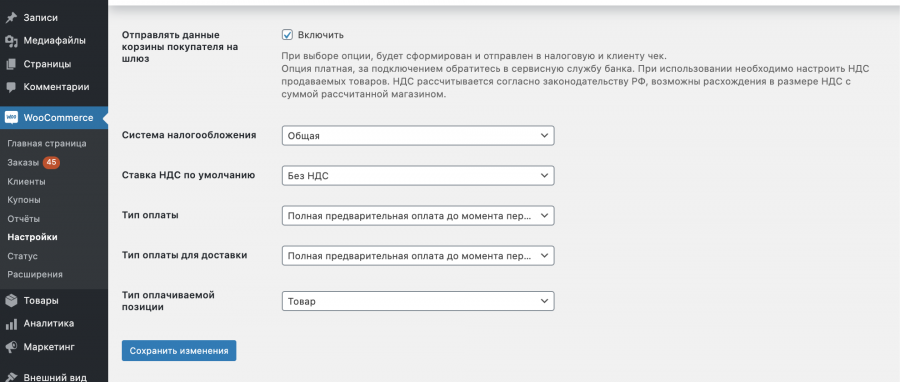Expand the Ставка НДС по умолчанию dropdown
Screen dimensions: 900x382
pos(418,176)
